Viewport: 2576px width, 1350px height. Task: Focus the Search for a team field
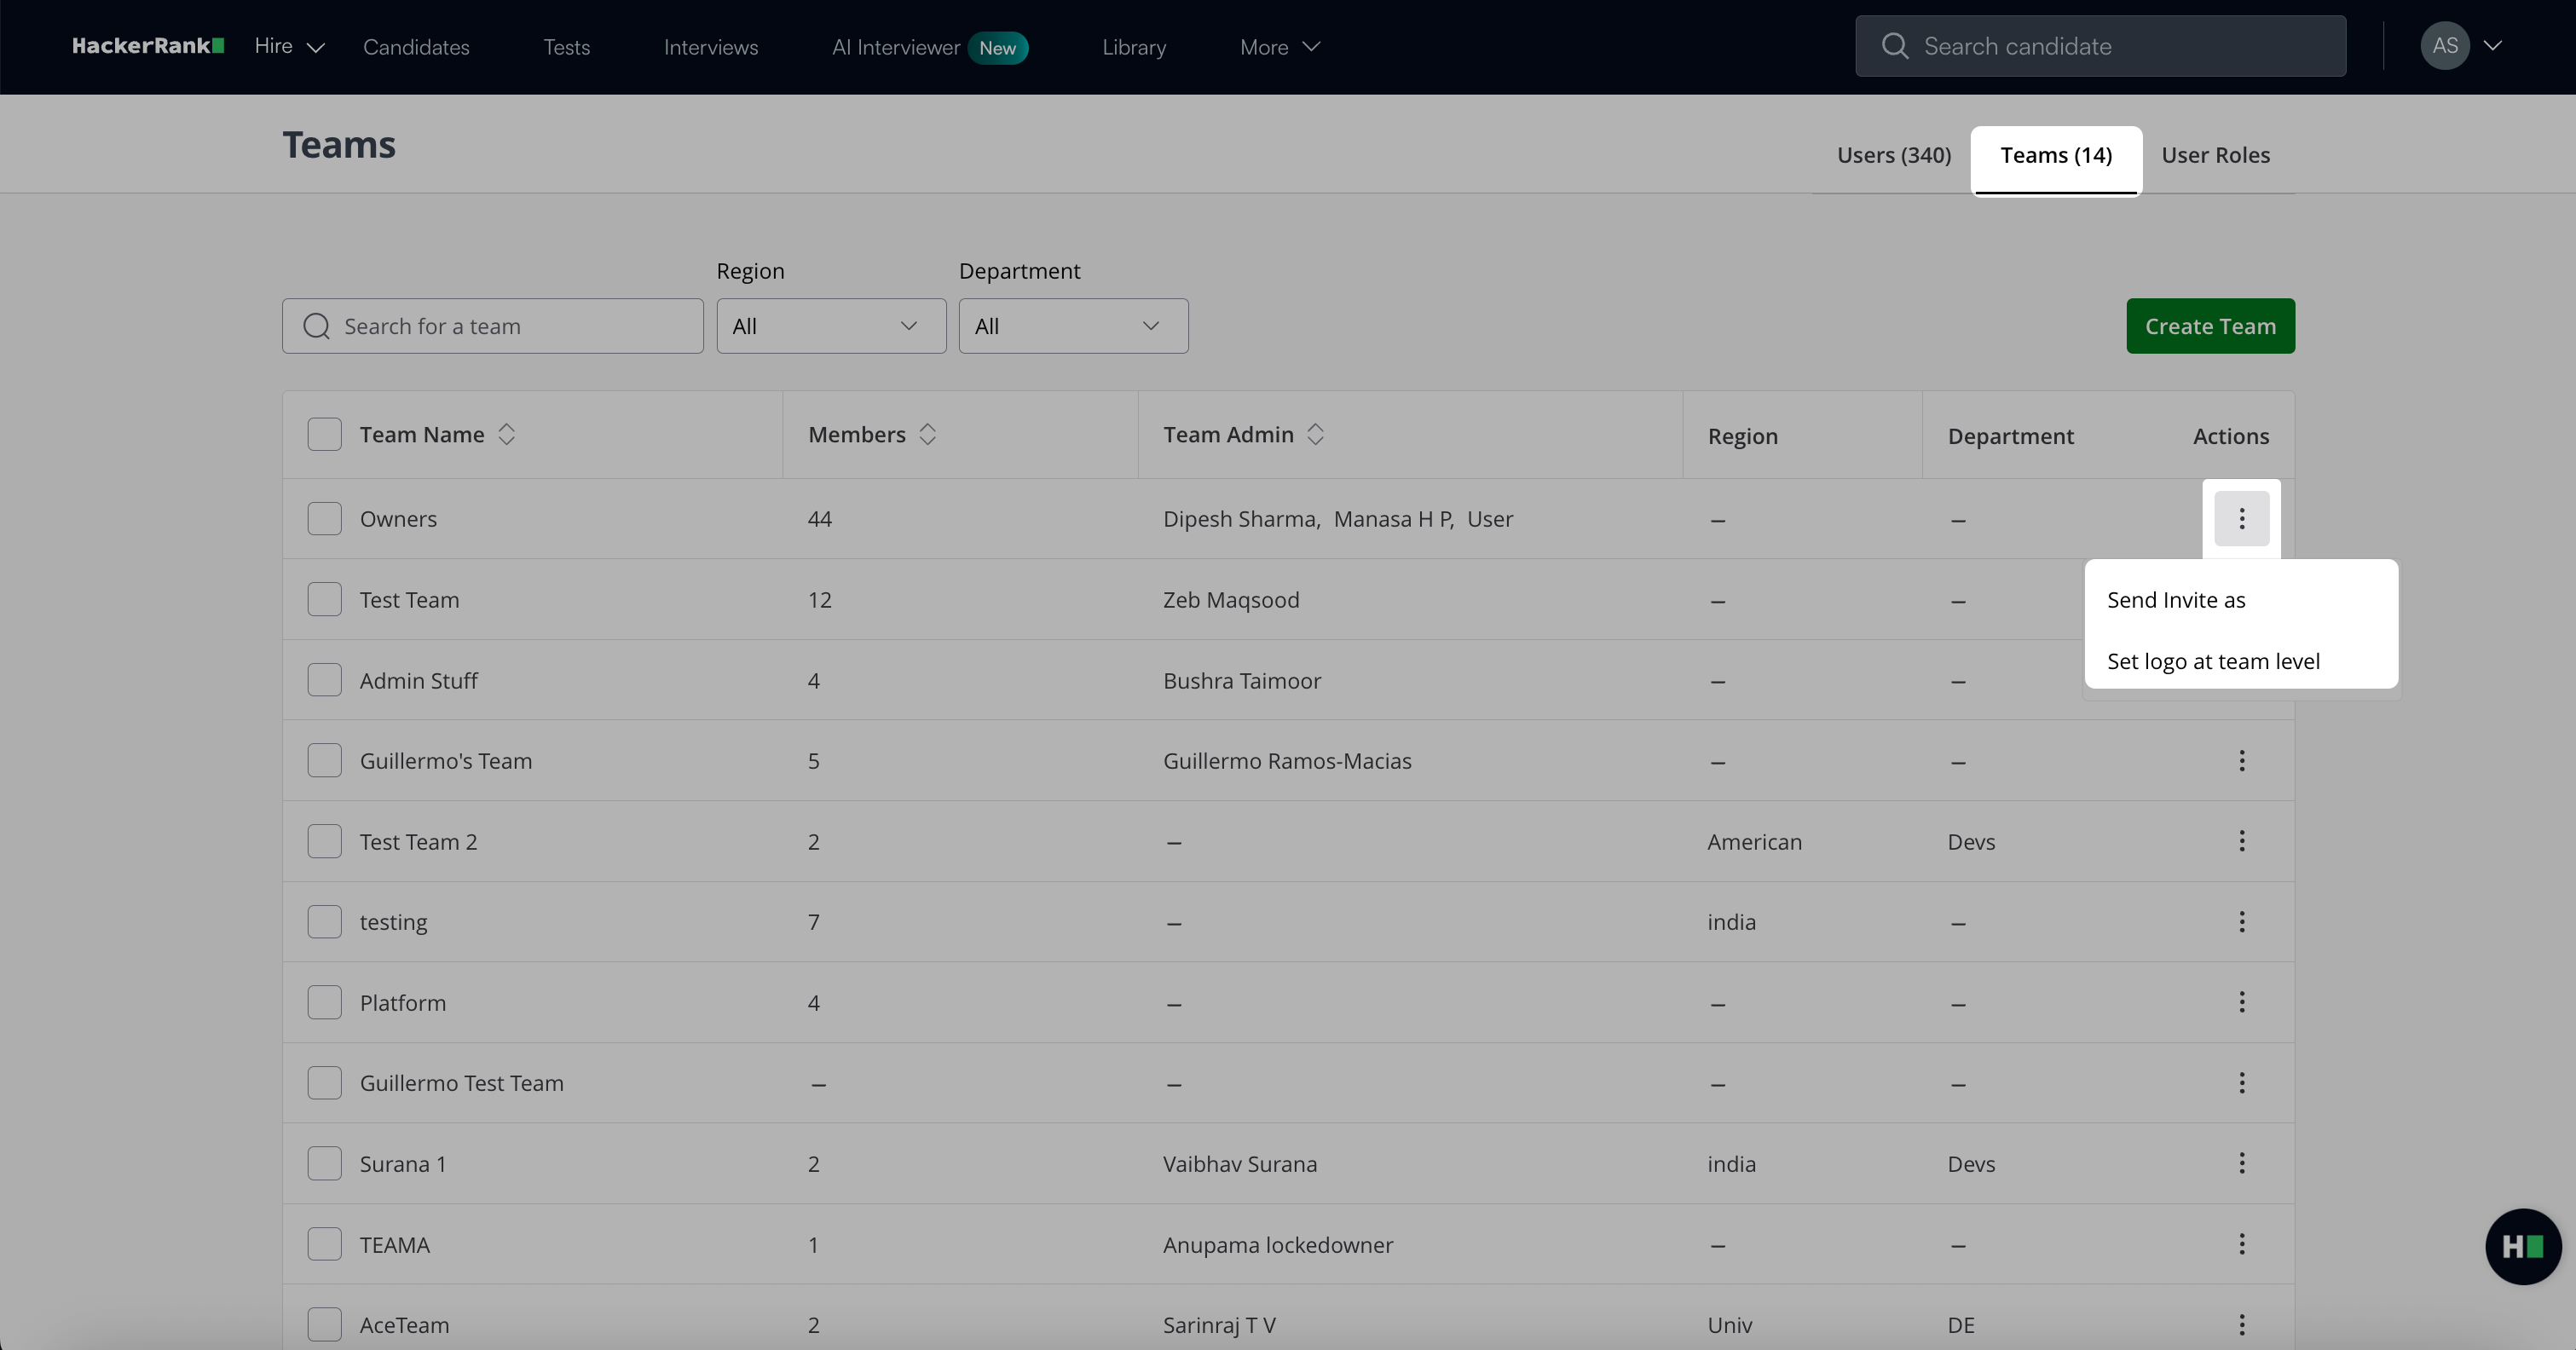pos(510,326)
